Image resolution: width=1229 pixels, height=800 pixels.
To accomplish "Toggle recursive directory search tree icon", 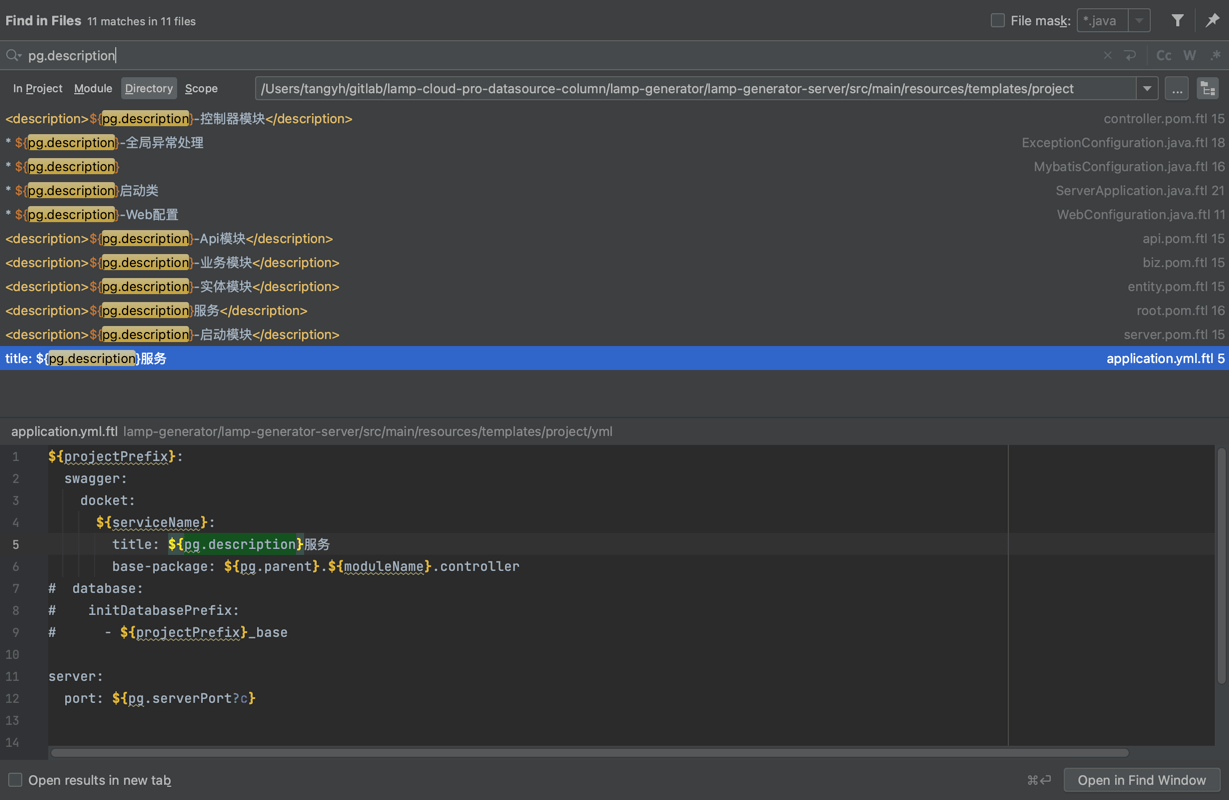I will point(1207,89).
